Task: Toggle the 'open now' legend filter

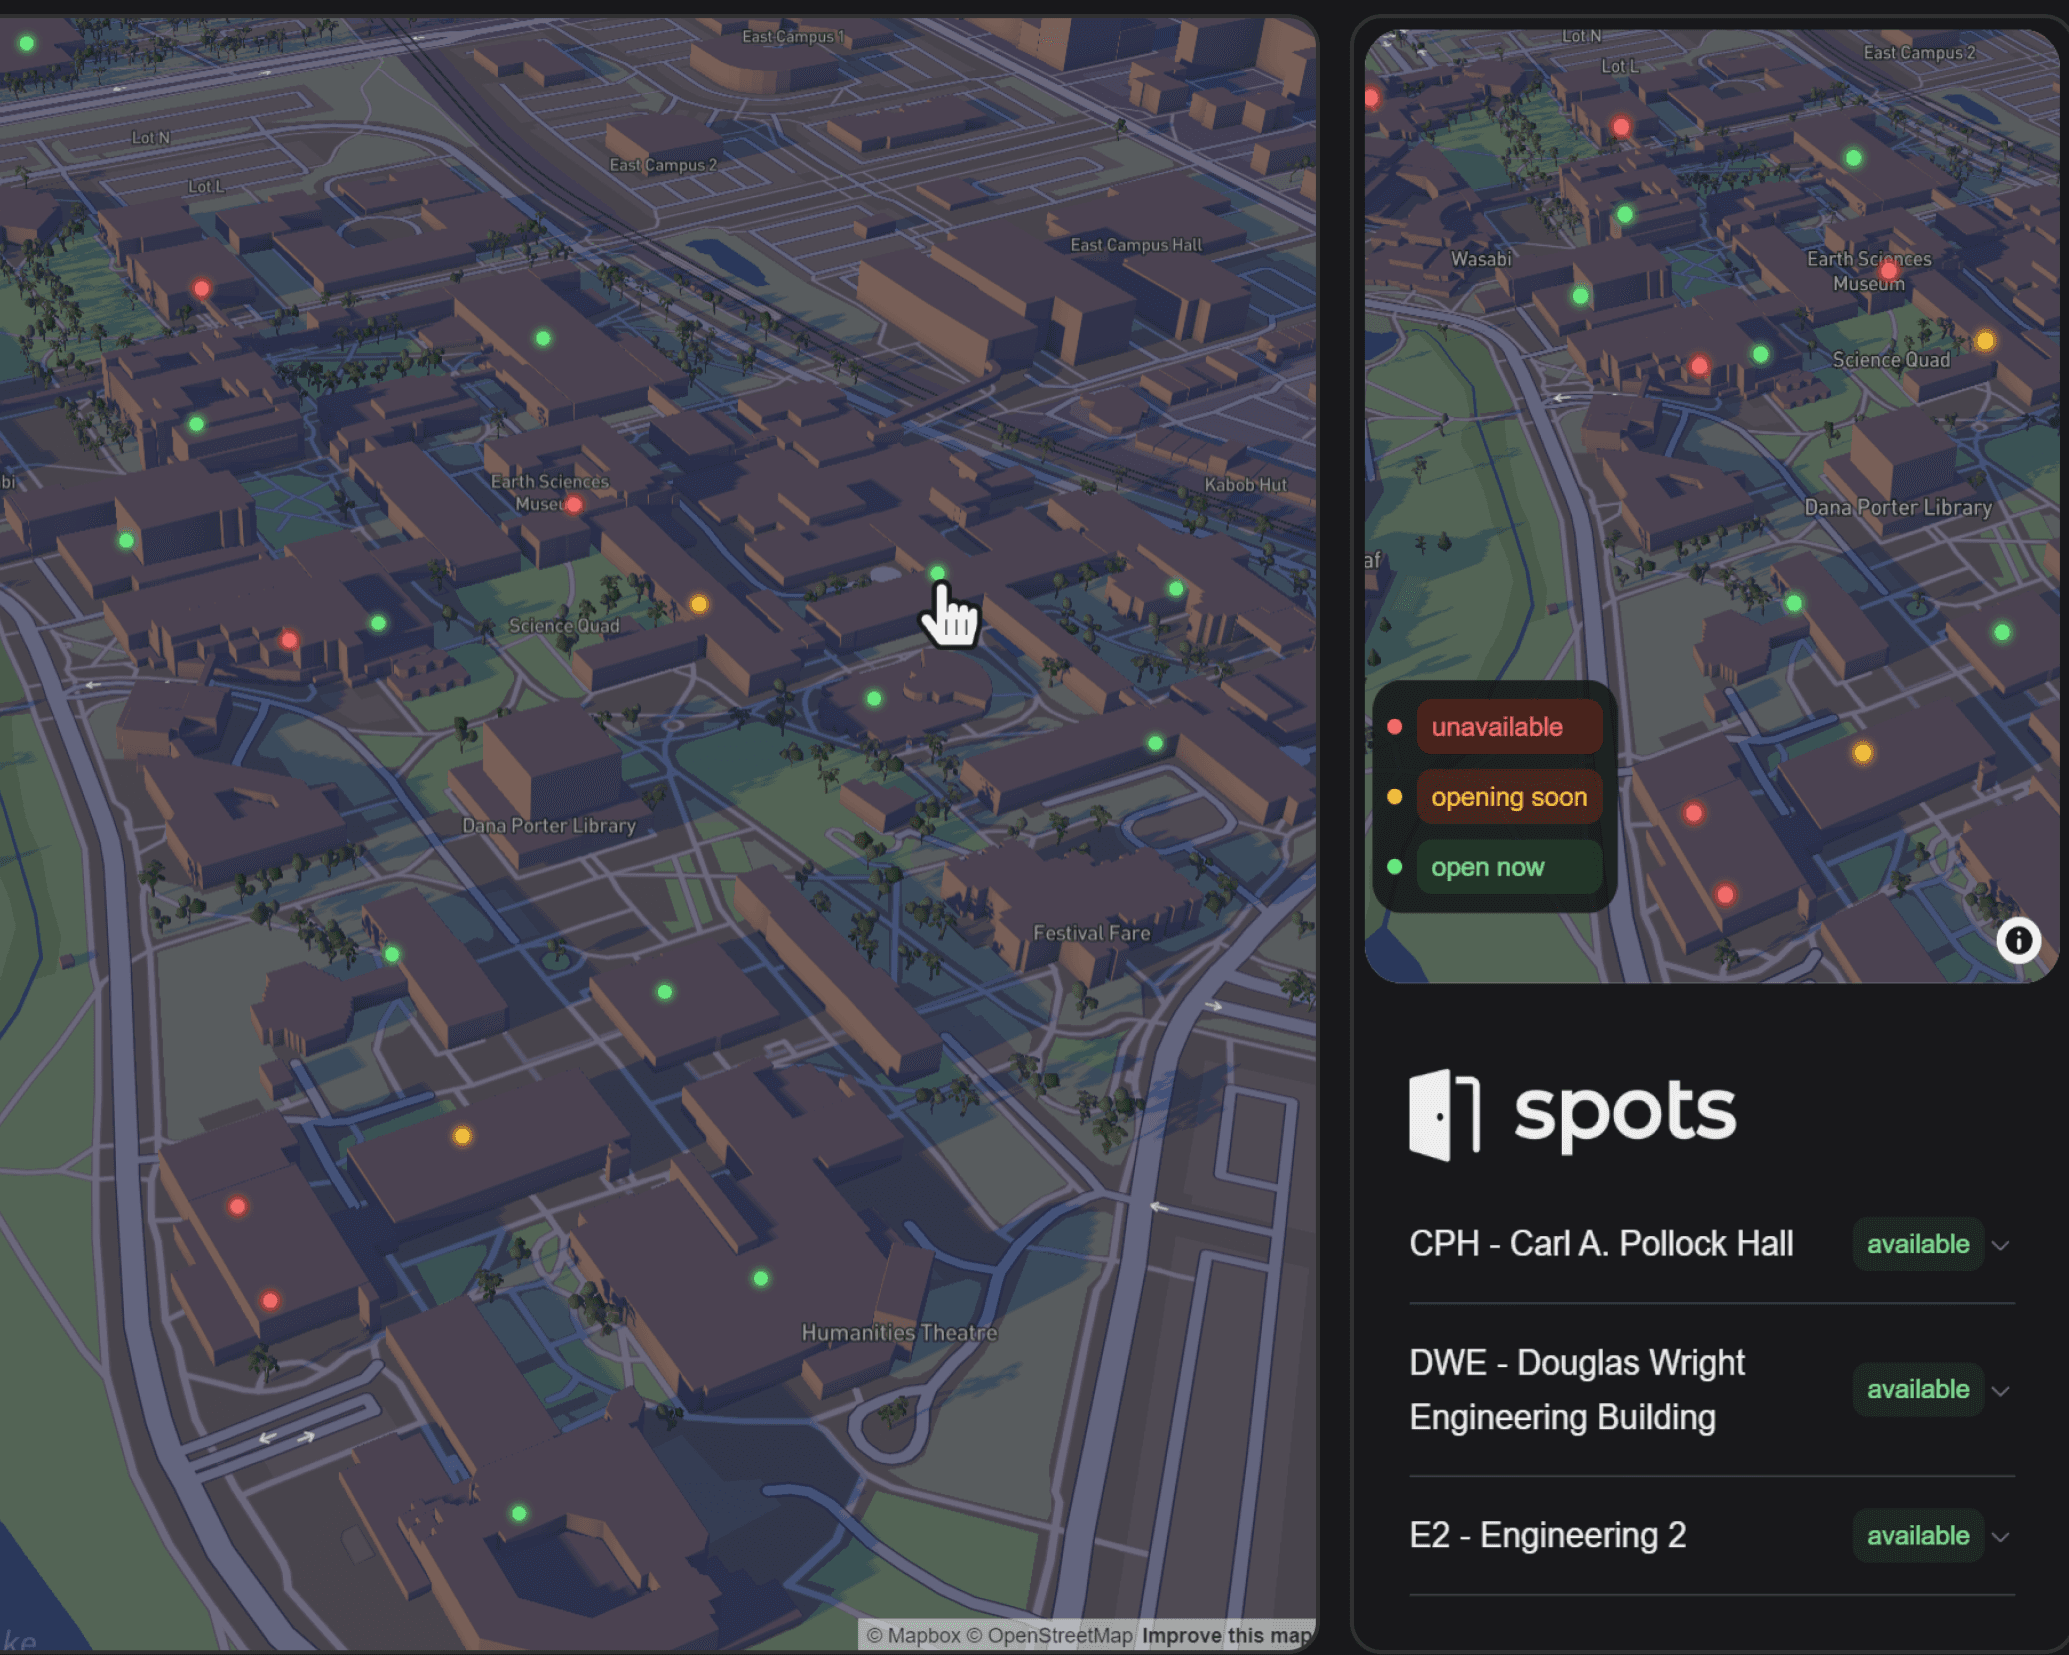Action: click(1489, 867)
